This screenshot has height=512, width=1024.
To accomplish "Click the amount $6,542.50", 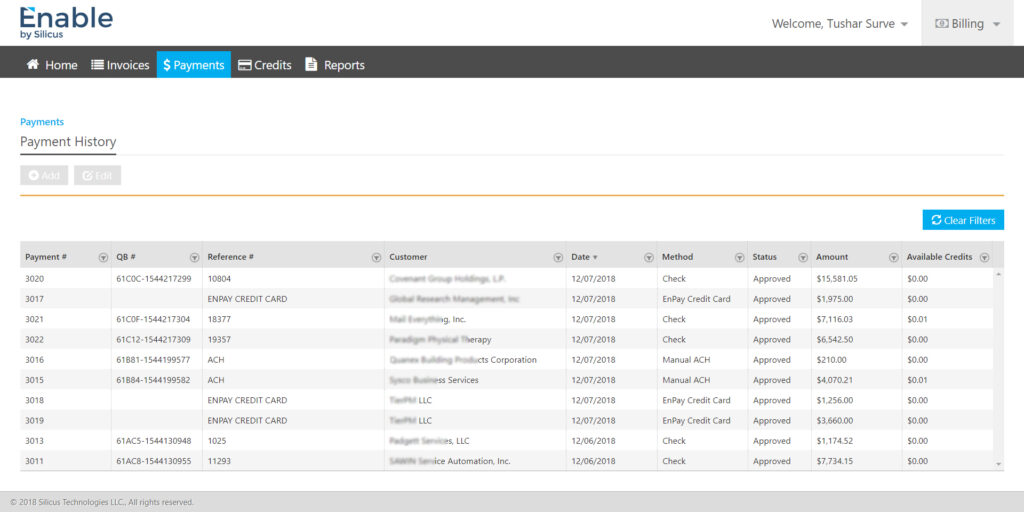I will coord(835,340).
